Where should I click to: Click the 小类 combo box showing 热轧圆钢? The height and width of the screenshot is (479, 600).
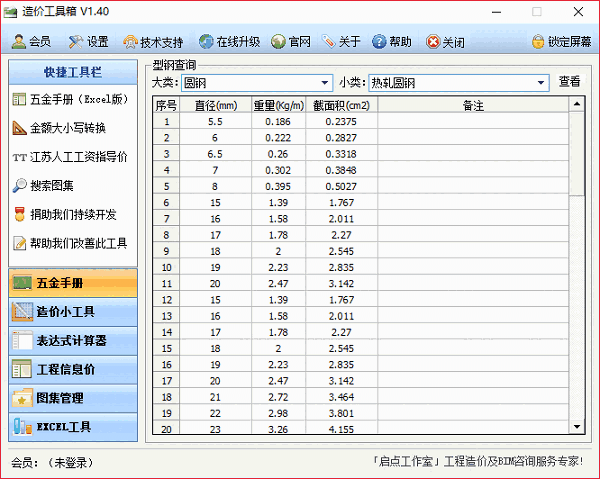click(x=459, y=83)
